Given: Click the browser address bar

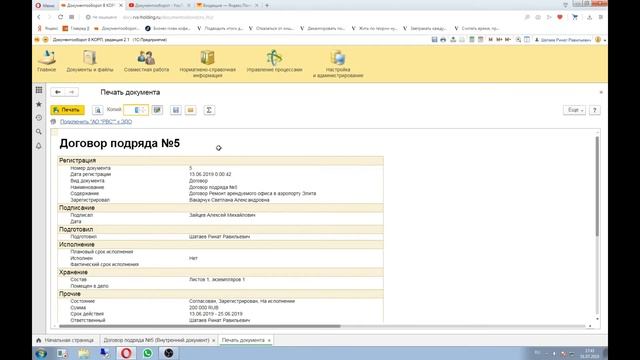Looking at the screenshot, I should [302, 17].
